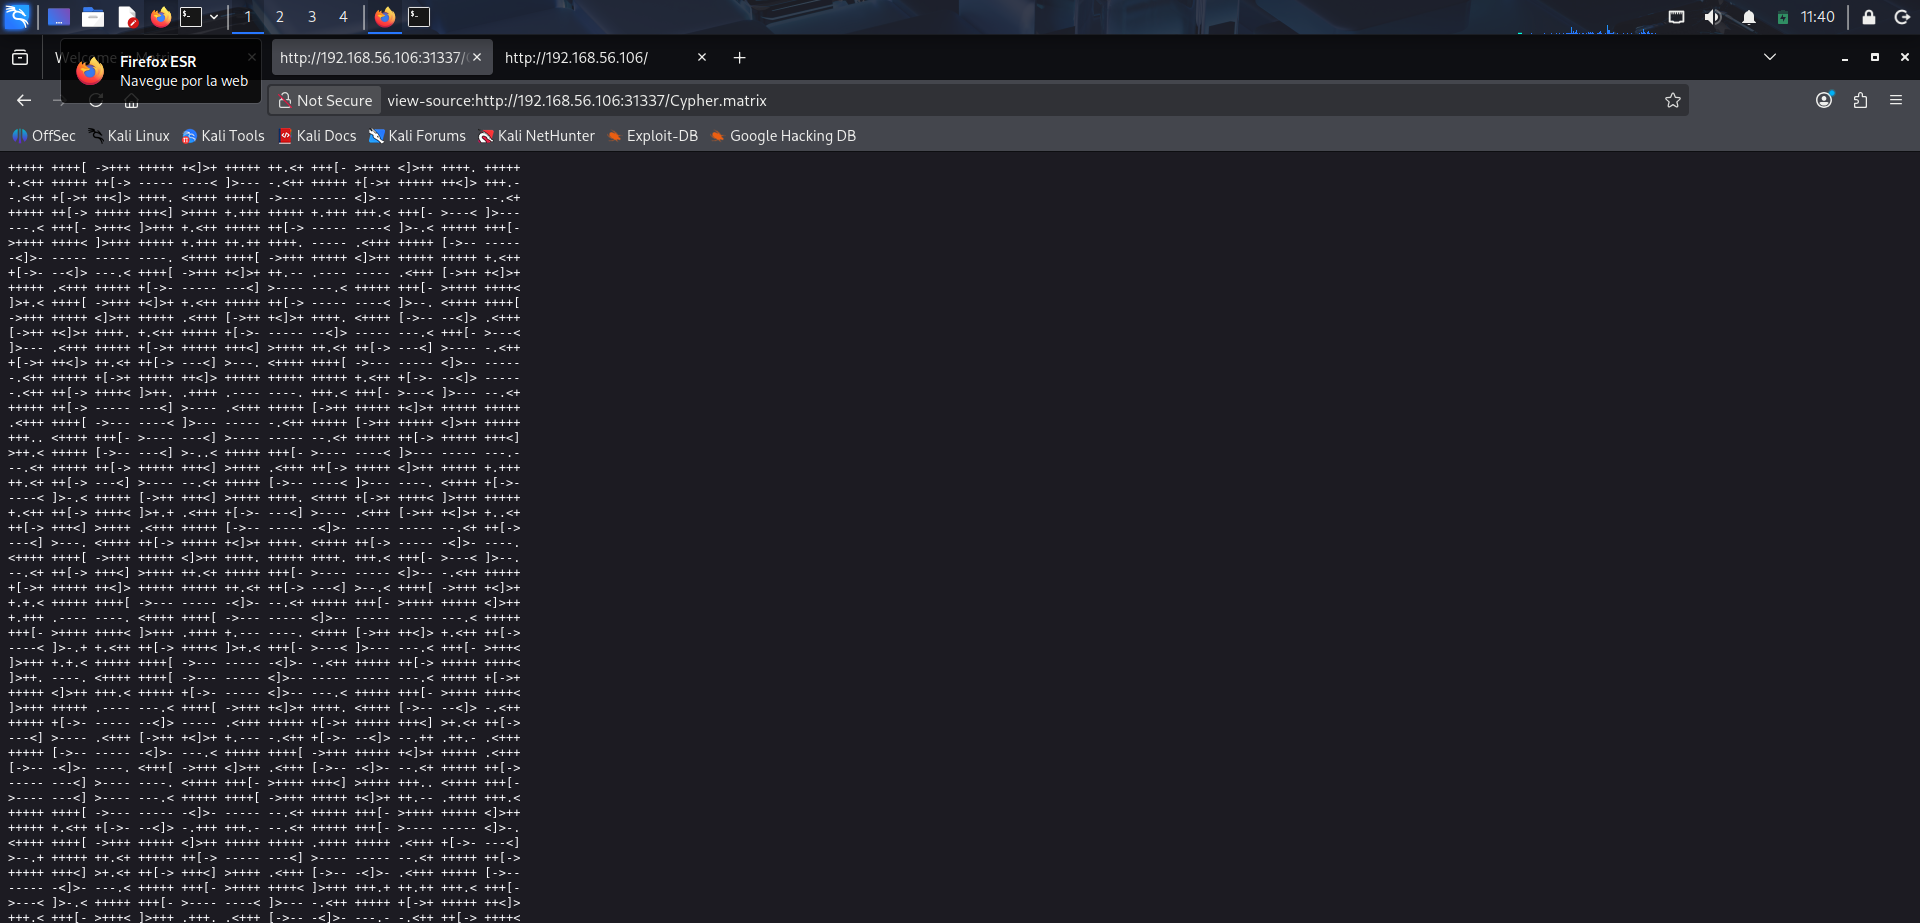Image resolution: width=1920 pixels, height=923 pixels.
Task: Go to the browser home page
Action: coord(131,100)
